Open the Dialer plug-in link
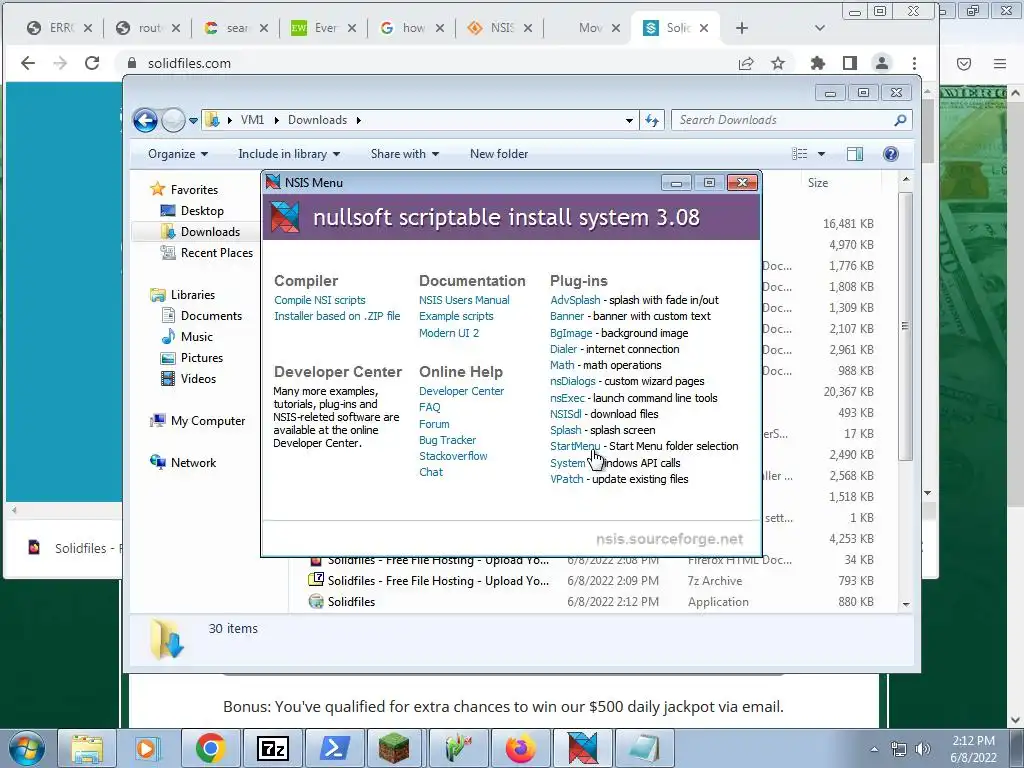 pos(564,349)
